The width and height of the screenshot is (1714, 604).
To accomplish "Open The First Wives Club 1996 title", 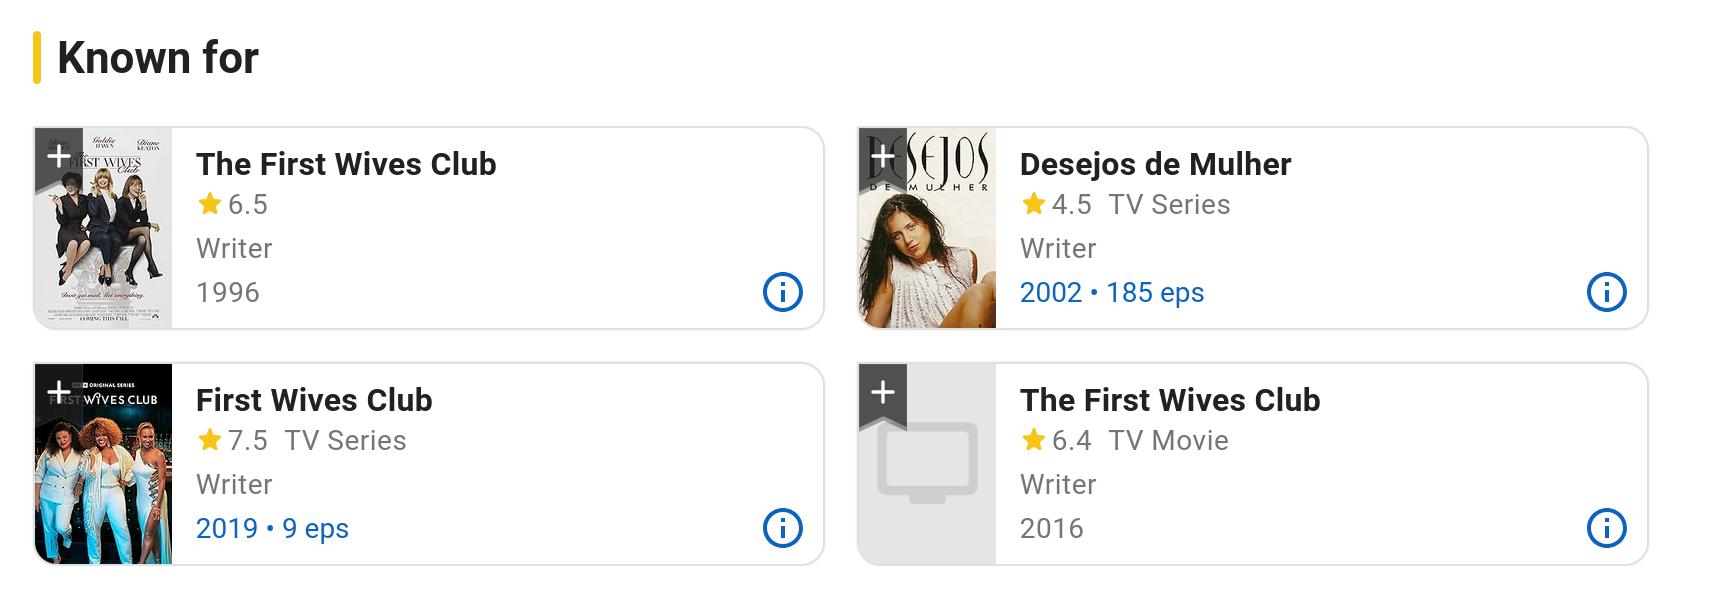I will point(346,164).
